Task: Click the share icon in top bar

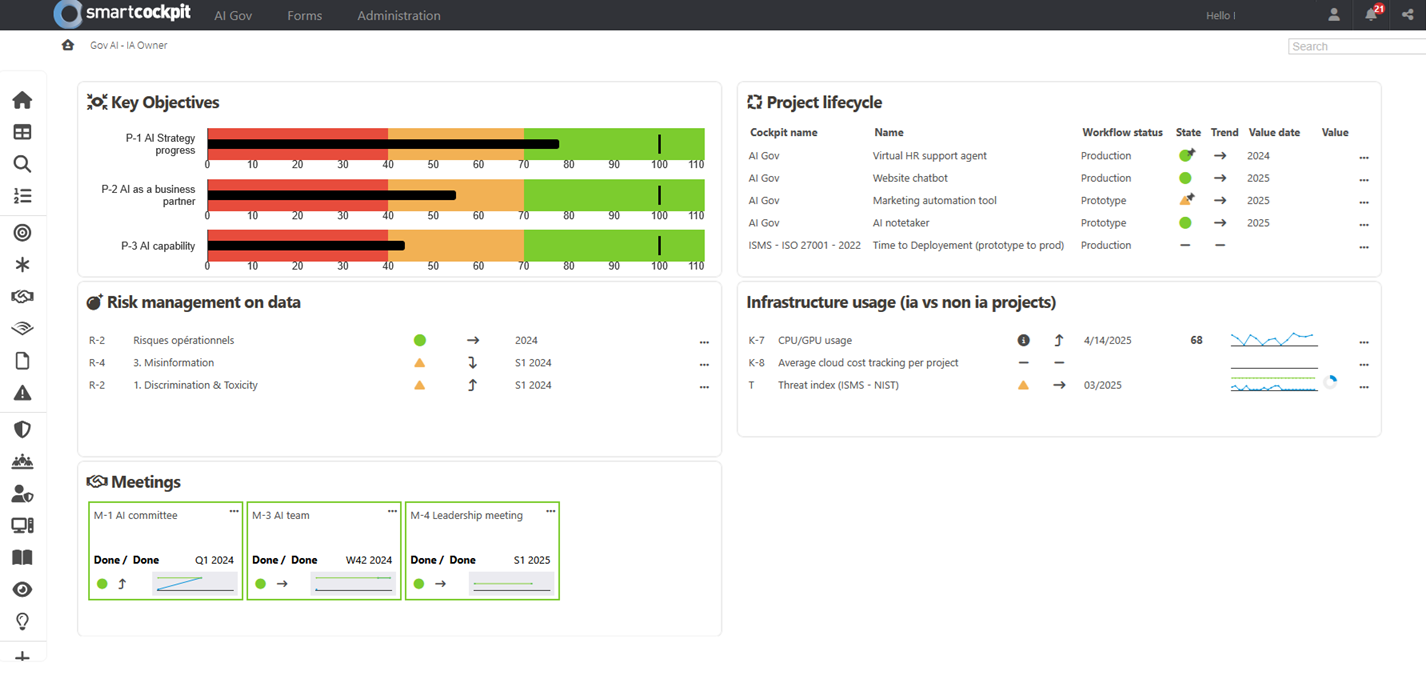Action: (x=1407, y=15)
